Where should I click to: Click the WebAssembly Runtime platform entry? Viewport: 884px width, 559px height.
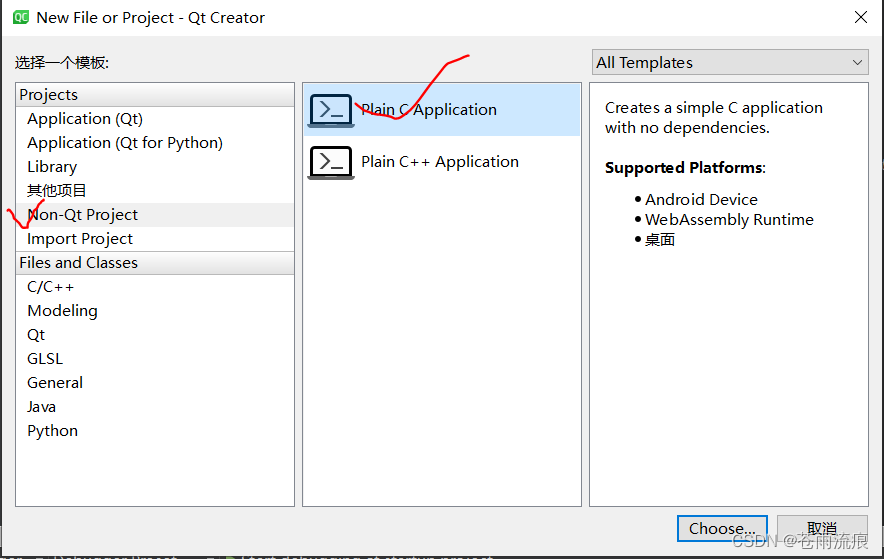click(x=729, y=220)
